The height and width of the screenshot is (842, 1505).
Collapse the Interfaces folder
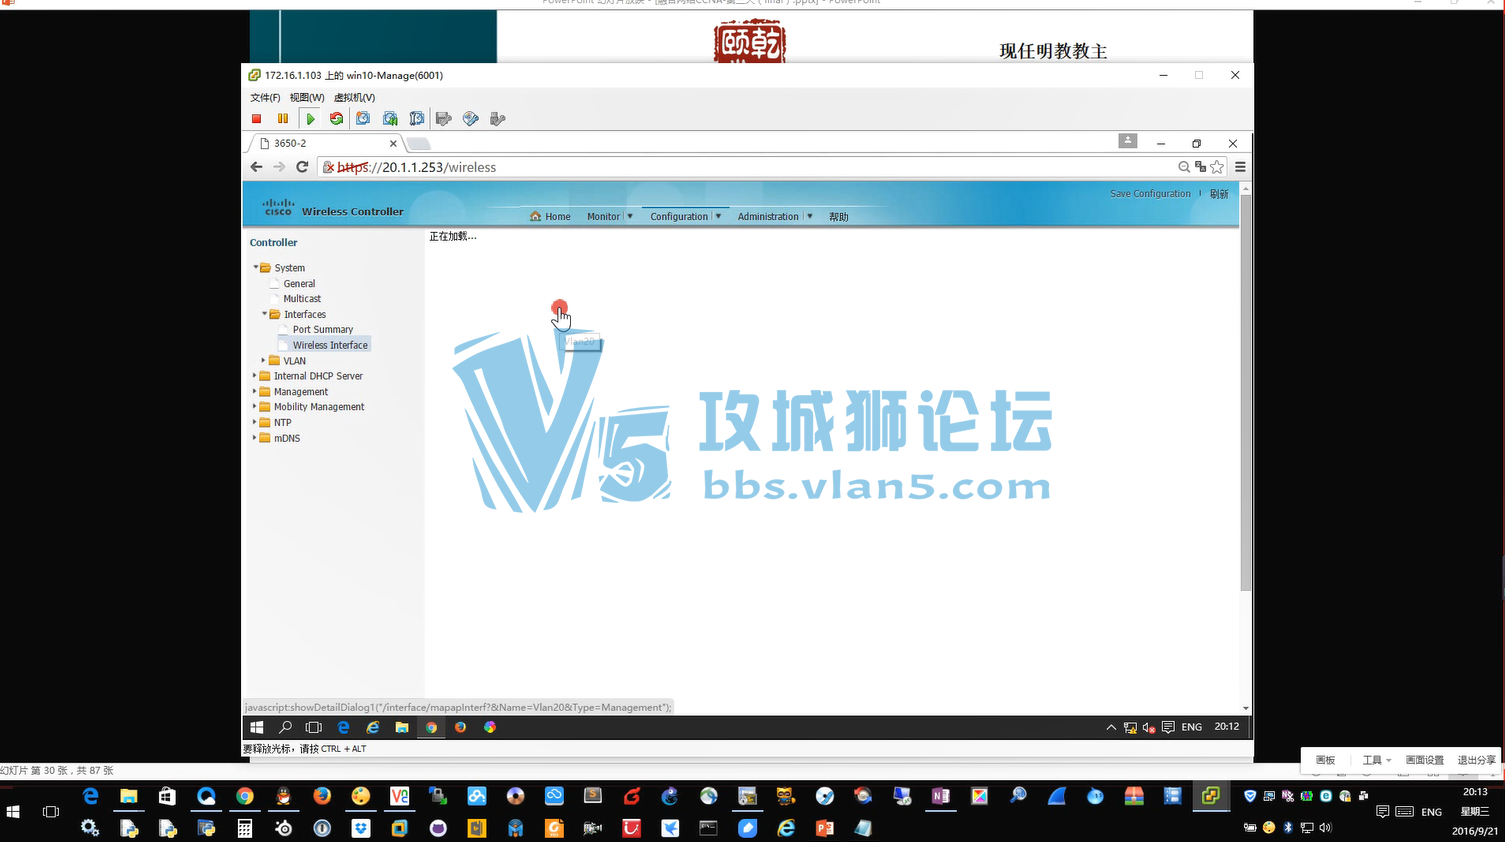coord(264,314)
